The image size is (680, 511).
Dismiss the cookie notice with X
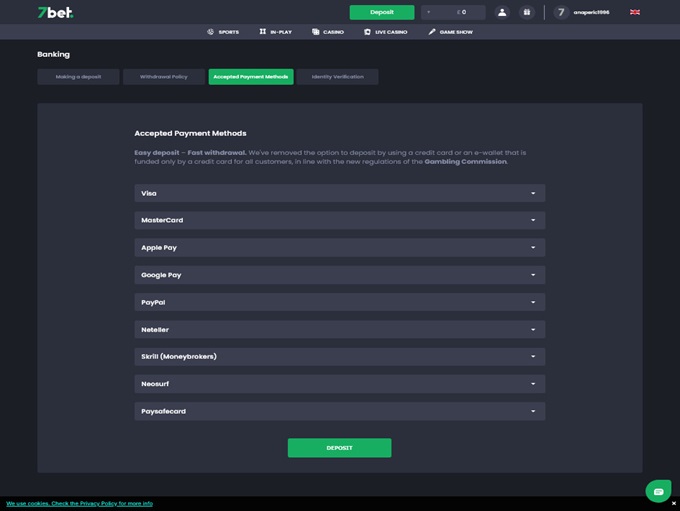[x=673, y=503]
